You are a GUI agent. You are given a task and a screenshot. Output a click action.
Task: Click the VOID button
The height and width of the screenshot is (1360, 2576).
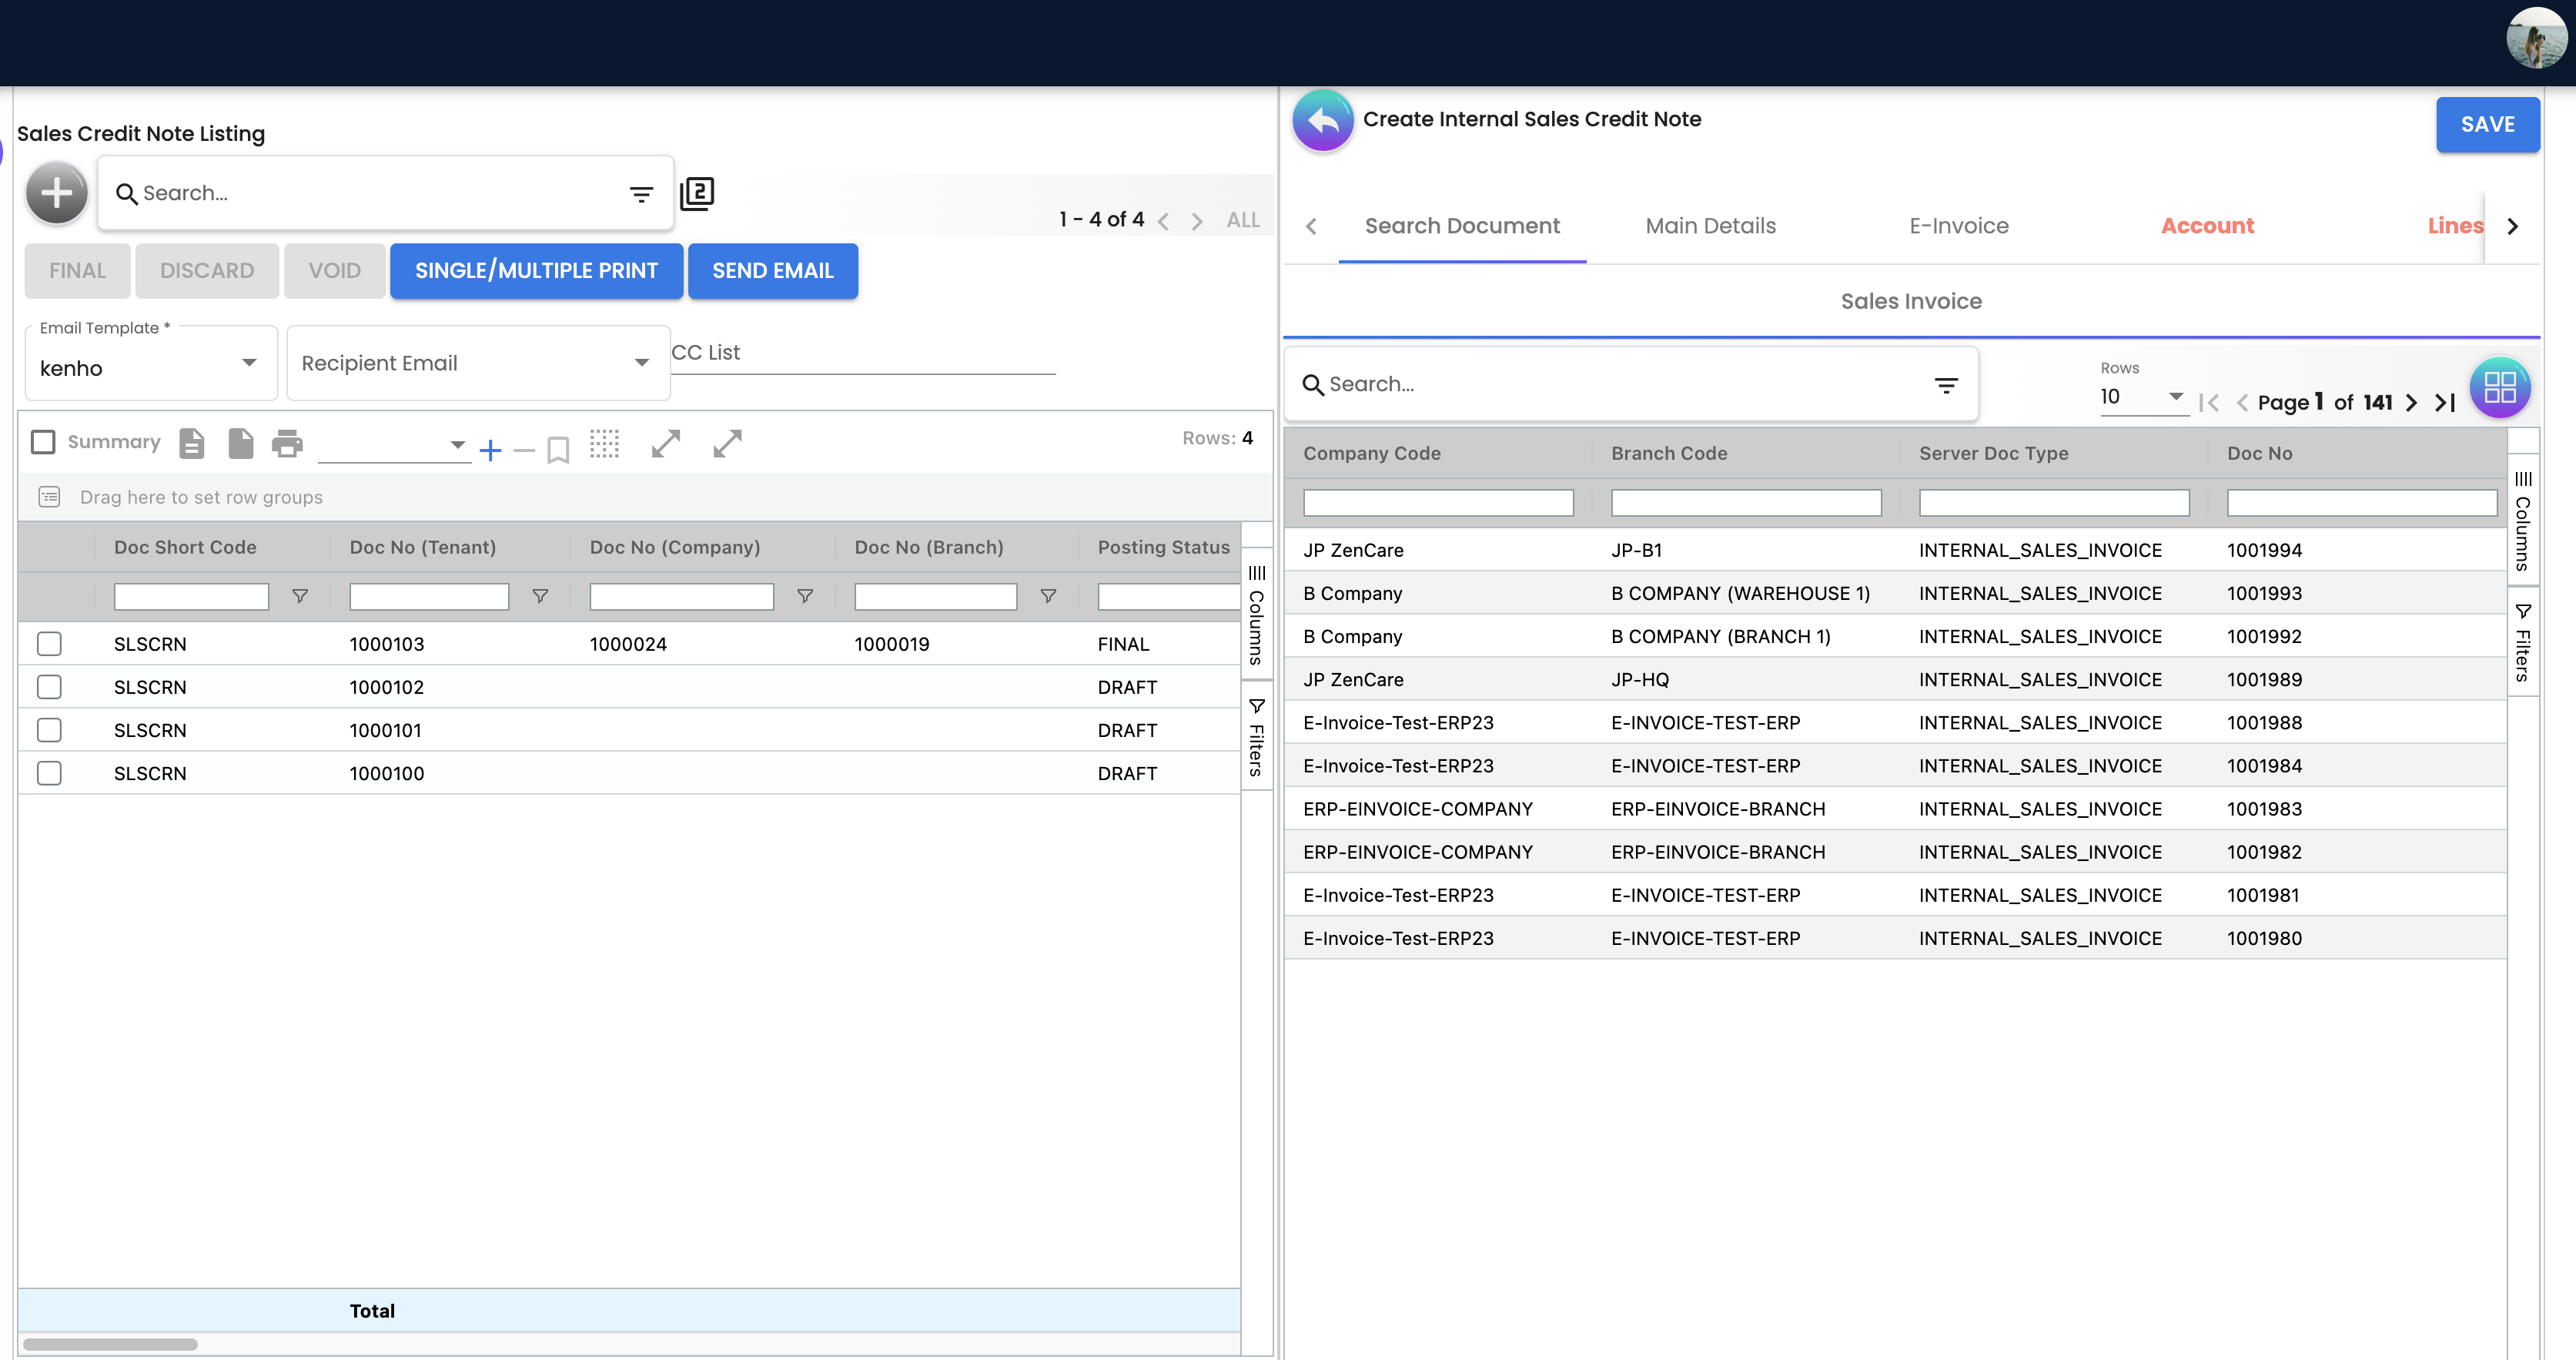tap(334, 271)
